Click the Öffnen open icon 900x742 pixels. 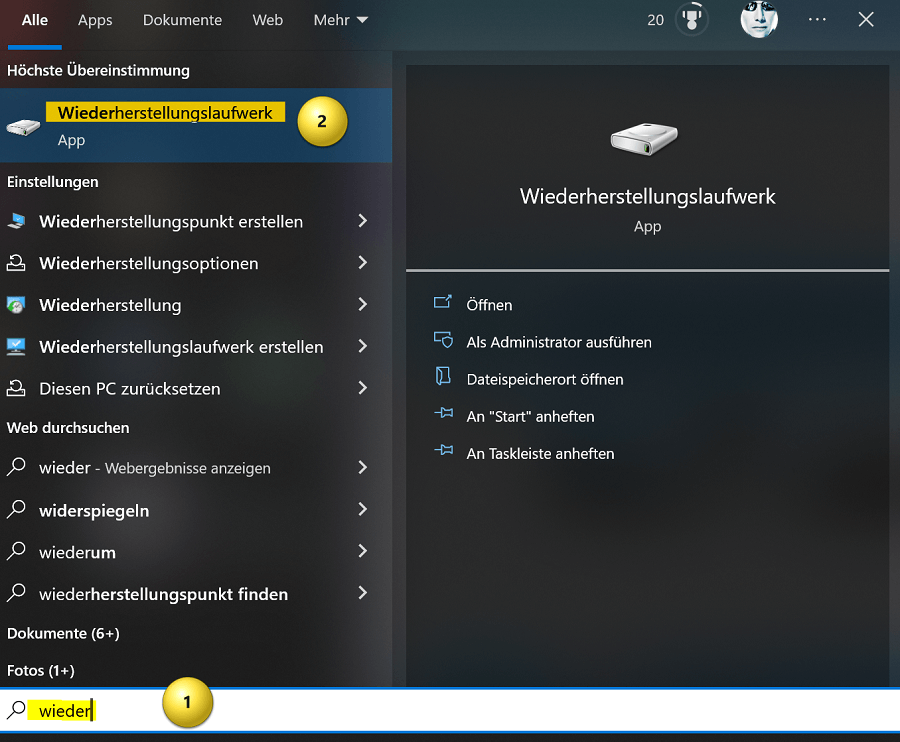pos(443,302)
